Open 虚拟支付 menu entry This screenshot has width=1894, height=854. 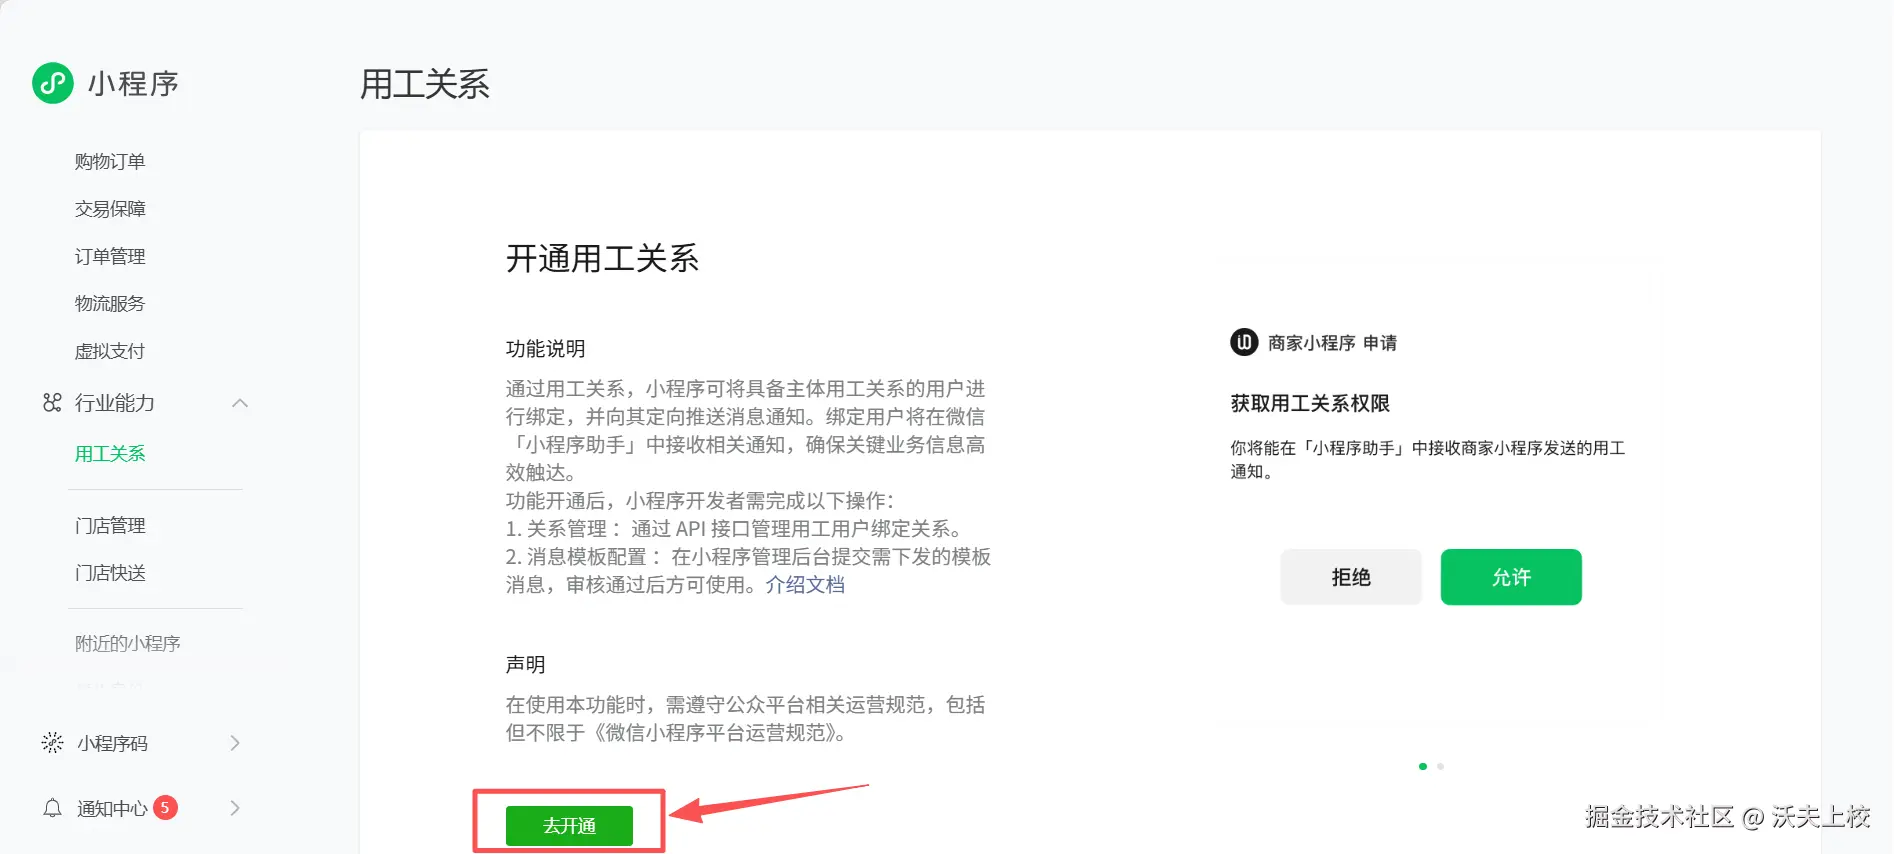(110, 351)
